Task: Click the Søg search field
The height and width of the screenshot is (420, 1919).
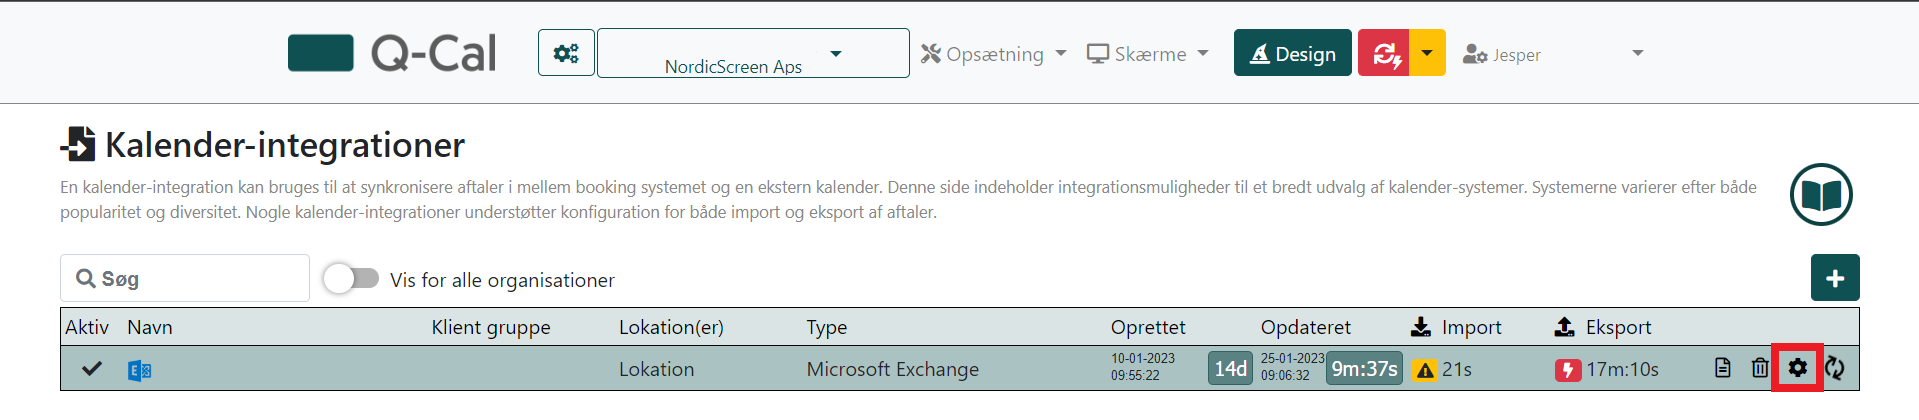Action: pos(185,278)
